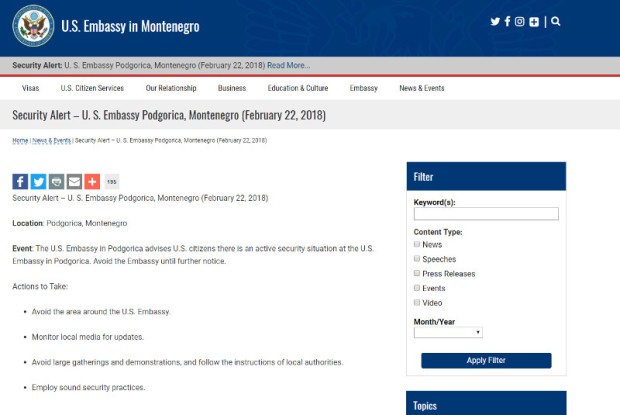Open the embassy Twitter page icon

495,21
